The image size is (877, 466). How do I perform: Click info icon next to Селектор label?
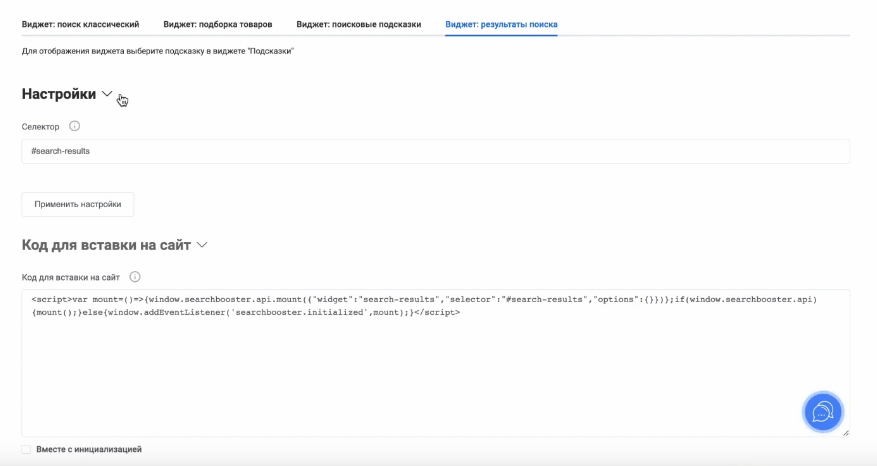[x=75, y=127]
